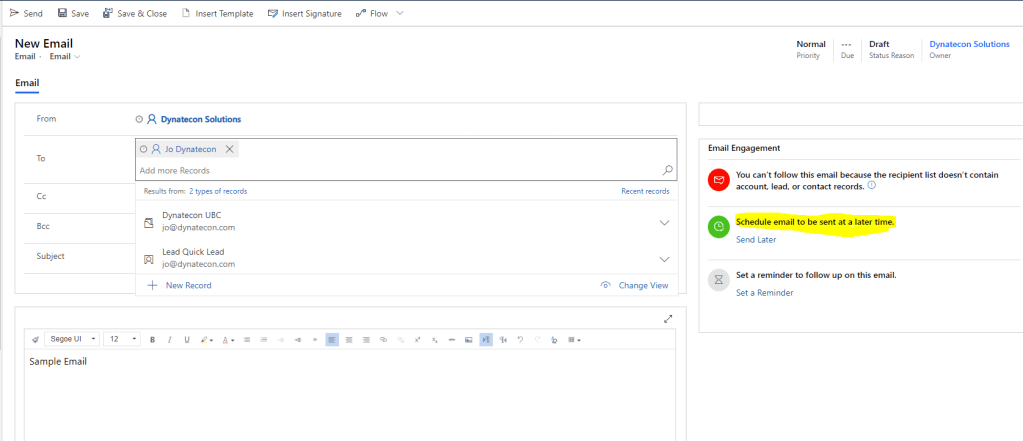Click the search magnifier in the To field
Screen dimensions: 1023x441
coord(668,171)
